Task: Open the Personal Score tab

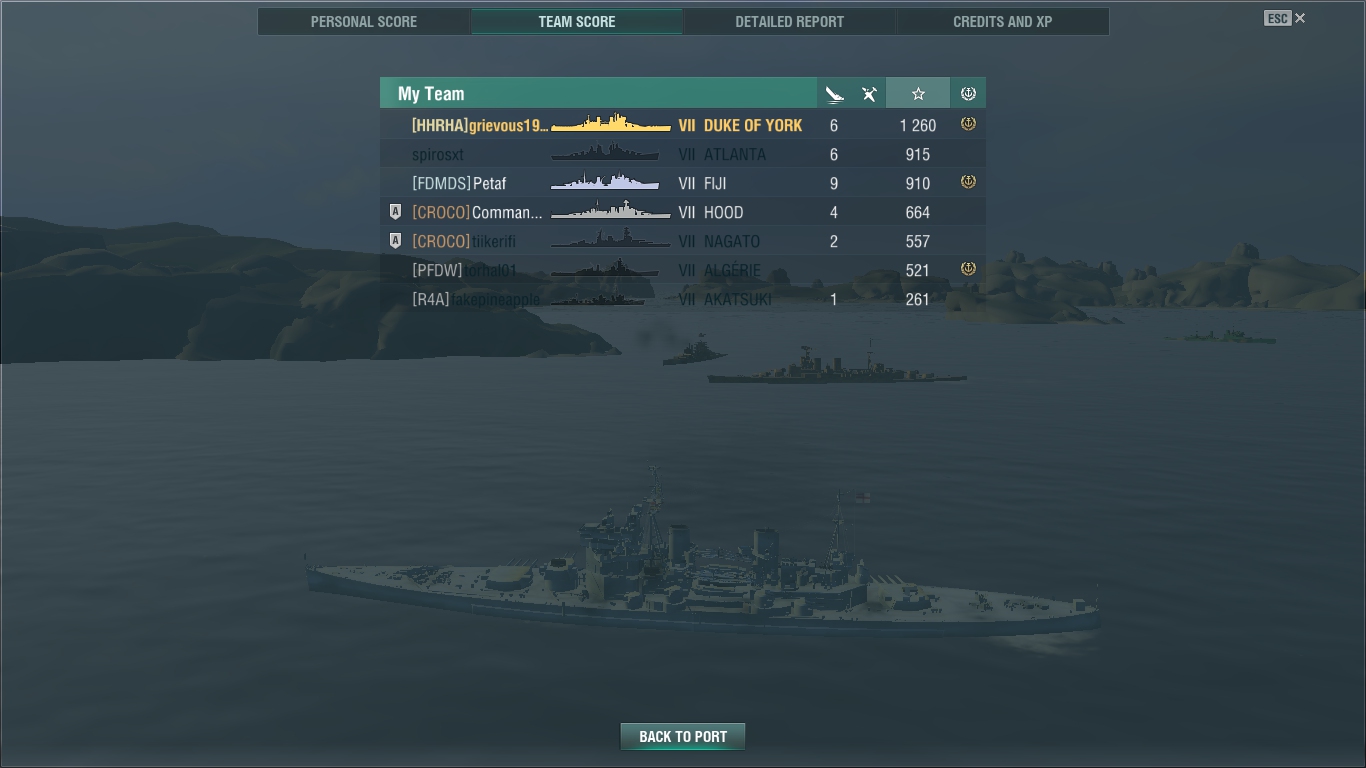Action: pos(364,21)
